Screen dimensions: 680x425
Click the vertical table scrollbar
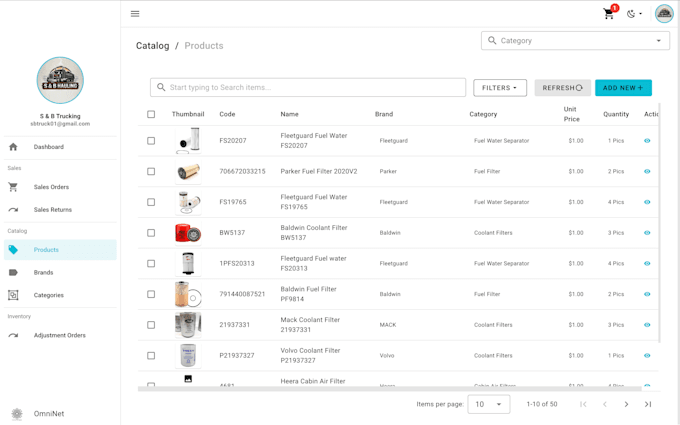tap(660, 223)
